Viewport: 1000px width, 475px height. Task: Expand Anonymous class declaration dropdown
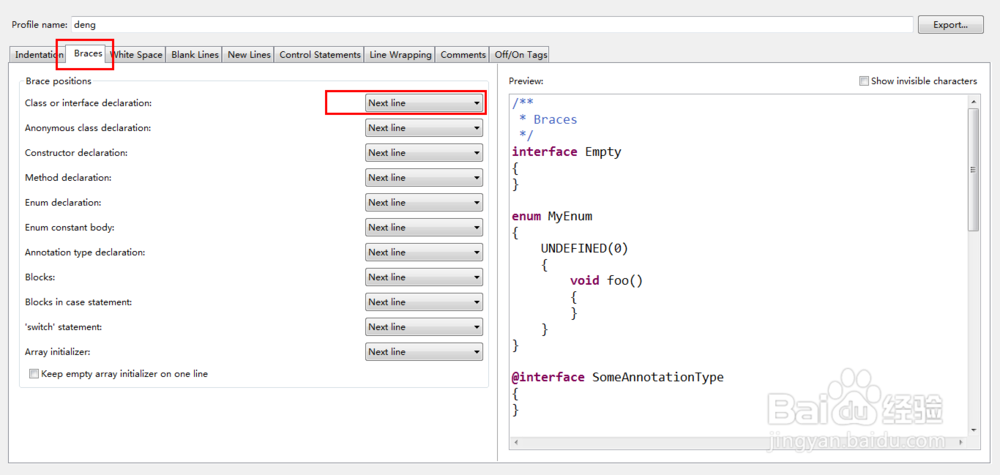click(424, 128)
